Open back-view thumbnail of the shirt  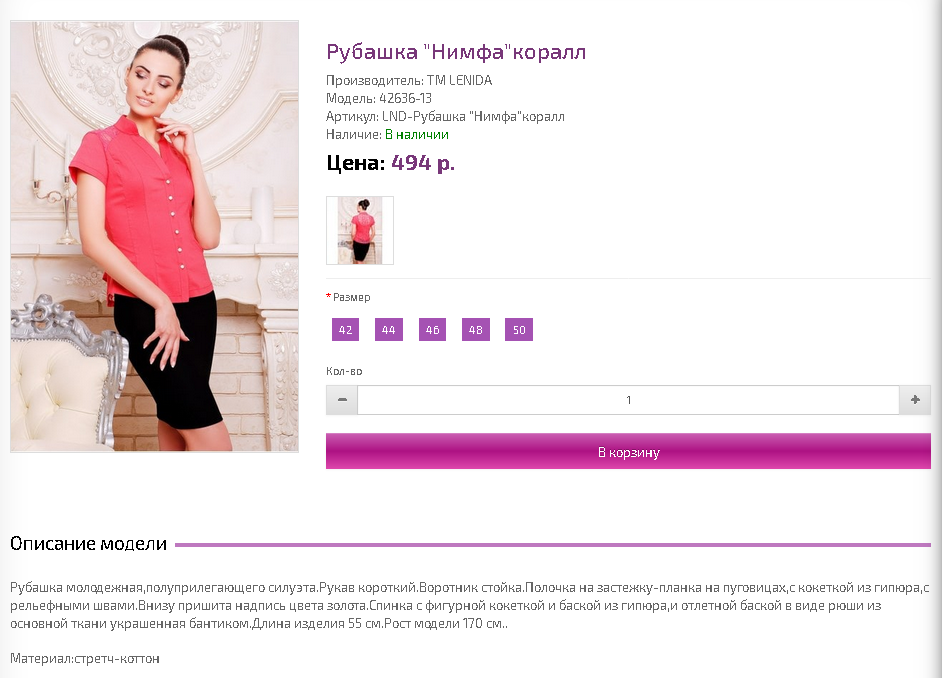(x=360, y=231)
